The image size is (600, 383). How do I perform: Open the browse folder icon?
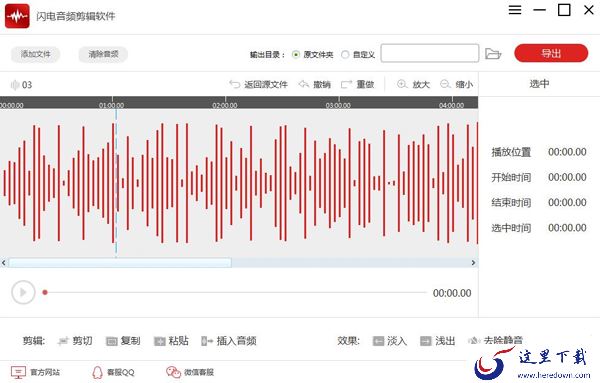coord(493,54)
